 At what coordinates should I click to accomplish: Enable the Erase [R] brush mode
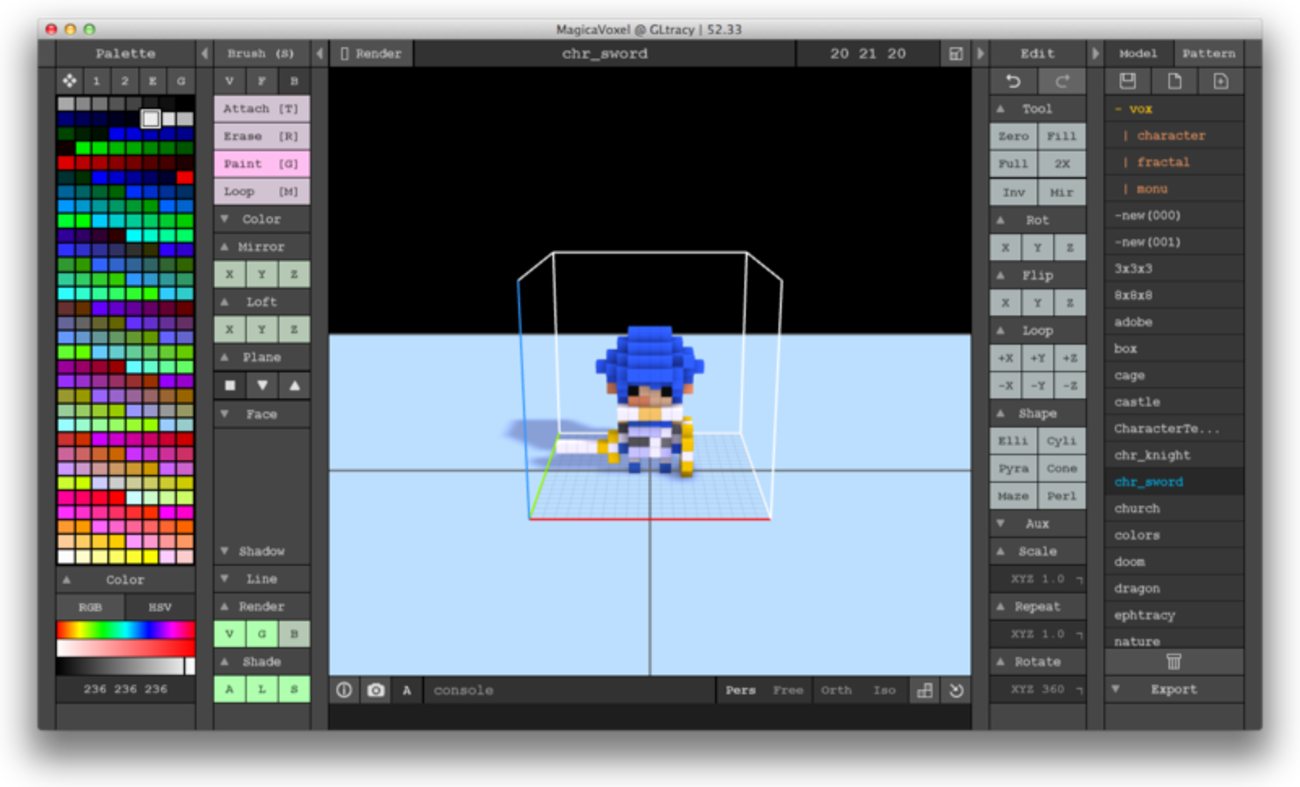point(261,136)
